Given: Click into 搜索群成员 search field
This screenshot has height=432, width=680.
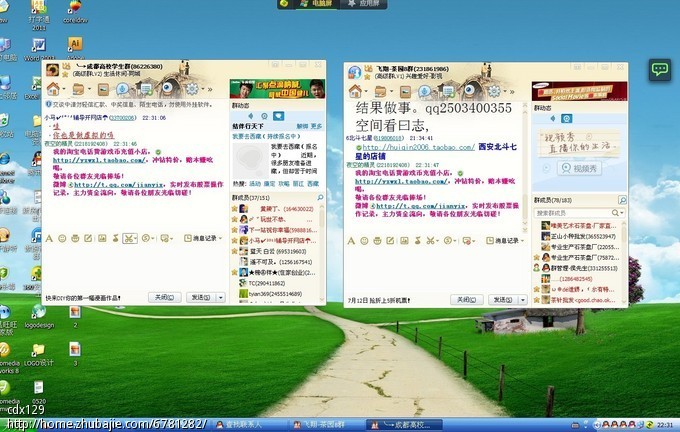Looking at the screenshot, I should (x=572, y=213).
